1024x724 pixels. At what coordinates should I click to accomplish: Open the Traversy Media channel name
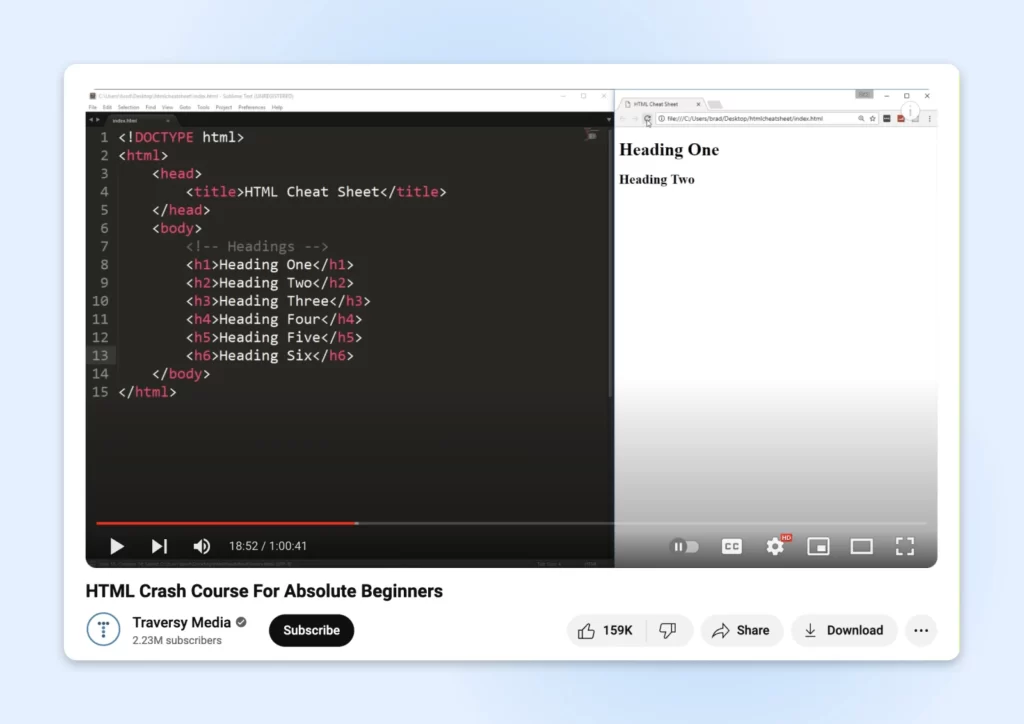click(182, 622)
